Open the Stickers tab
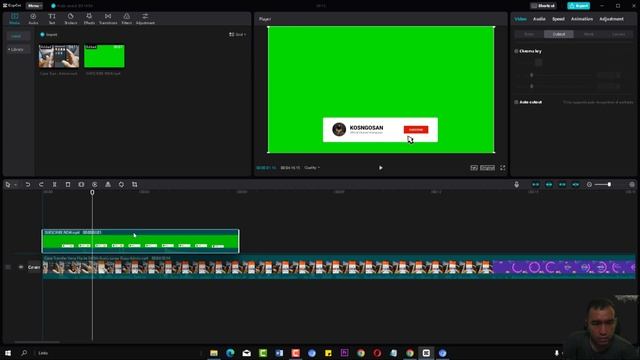The width and height of the screenshot is (640, 360). (71, 18)
